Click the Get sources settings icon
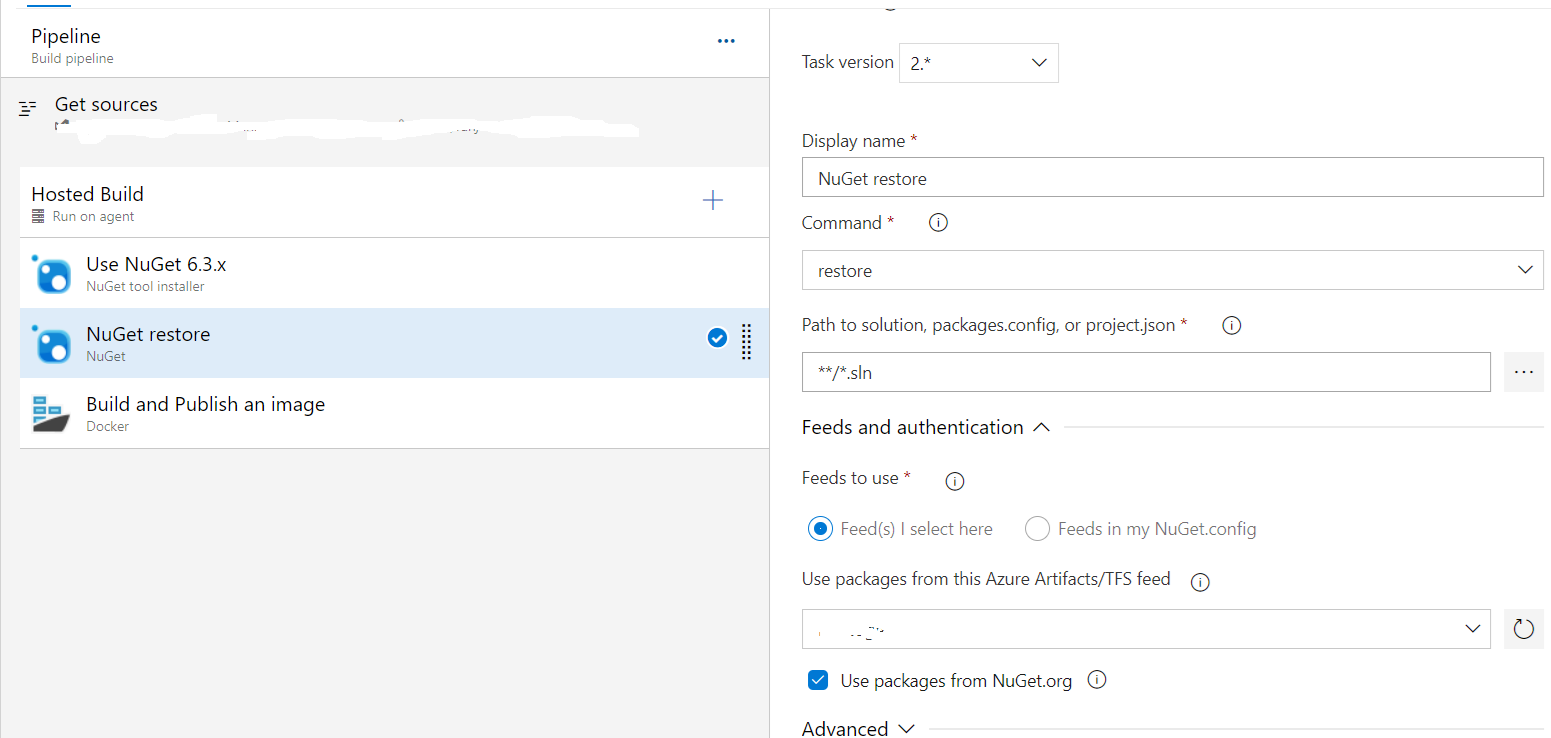1551x738 pixels. (27, 107)
